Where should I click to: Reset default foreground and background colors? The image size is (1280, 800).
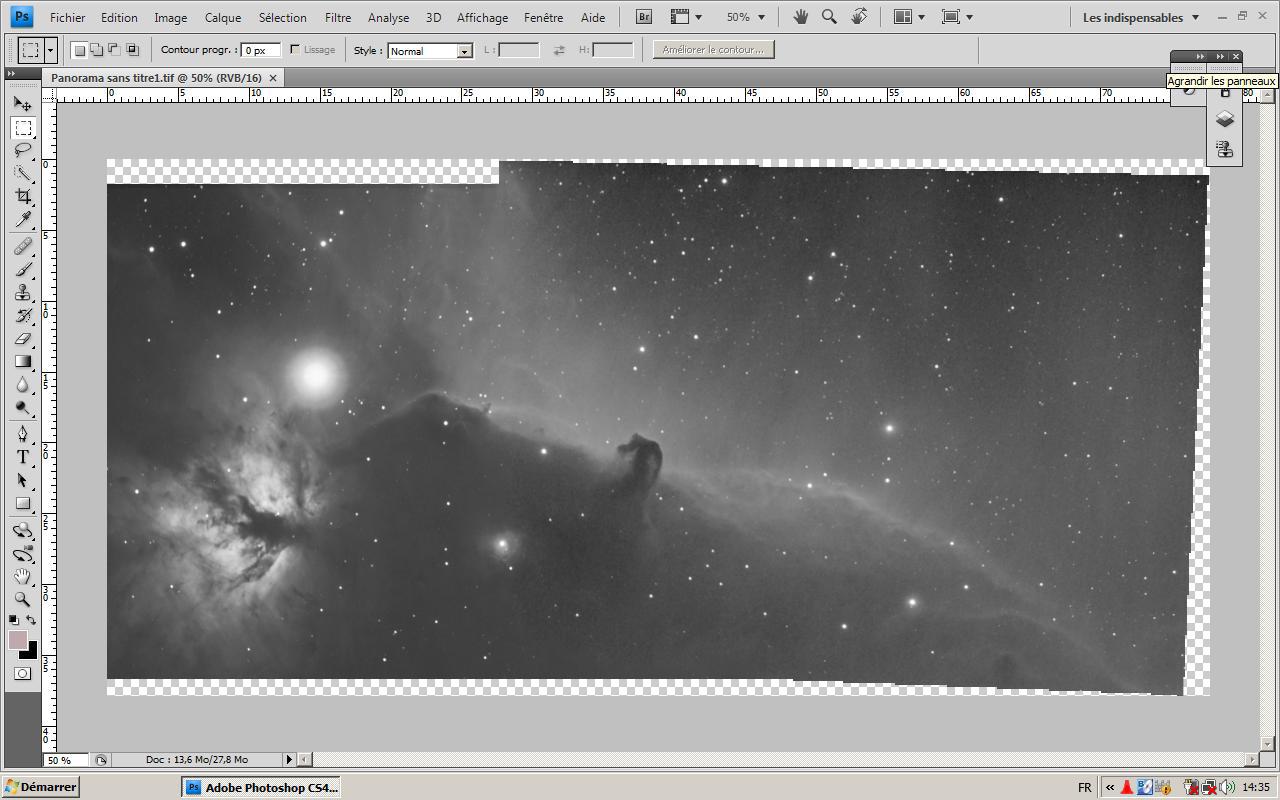[14, 621]
